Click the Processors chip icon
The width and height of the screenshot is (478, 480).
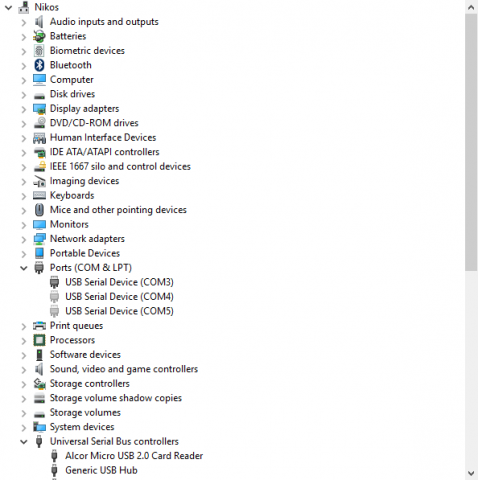pos(39,340)
